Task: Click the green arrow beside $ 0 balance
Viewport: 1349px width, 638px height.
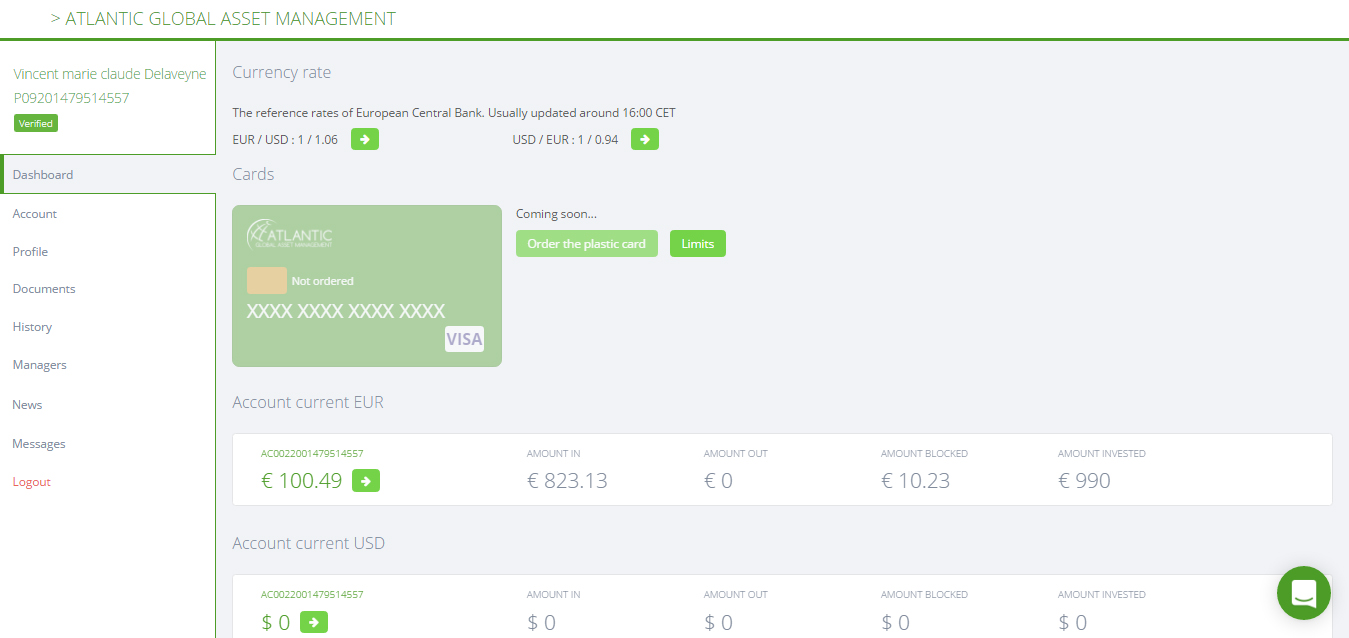Action: coord(314,622)
